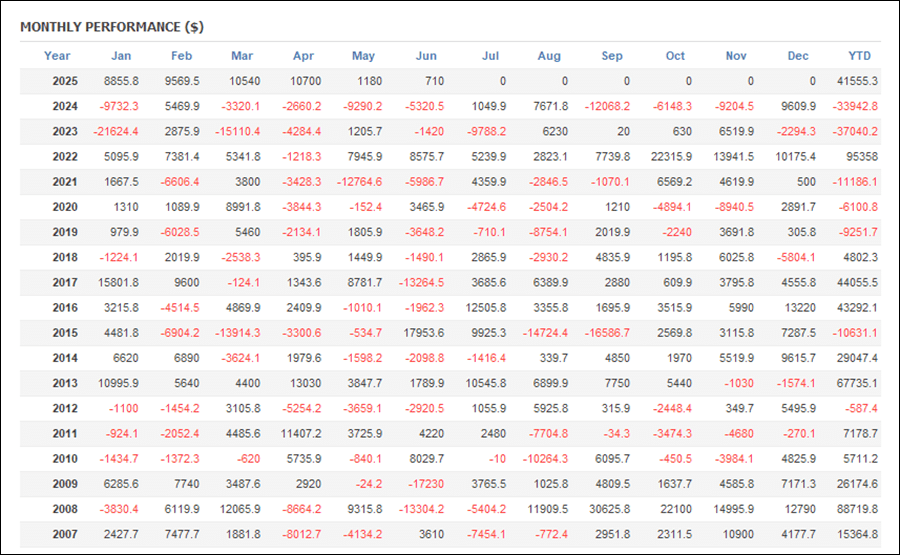Click 2015 September value -16586.7

(x=607, y=333)
